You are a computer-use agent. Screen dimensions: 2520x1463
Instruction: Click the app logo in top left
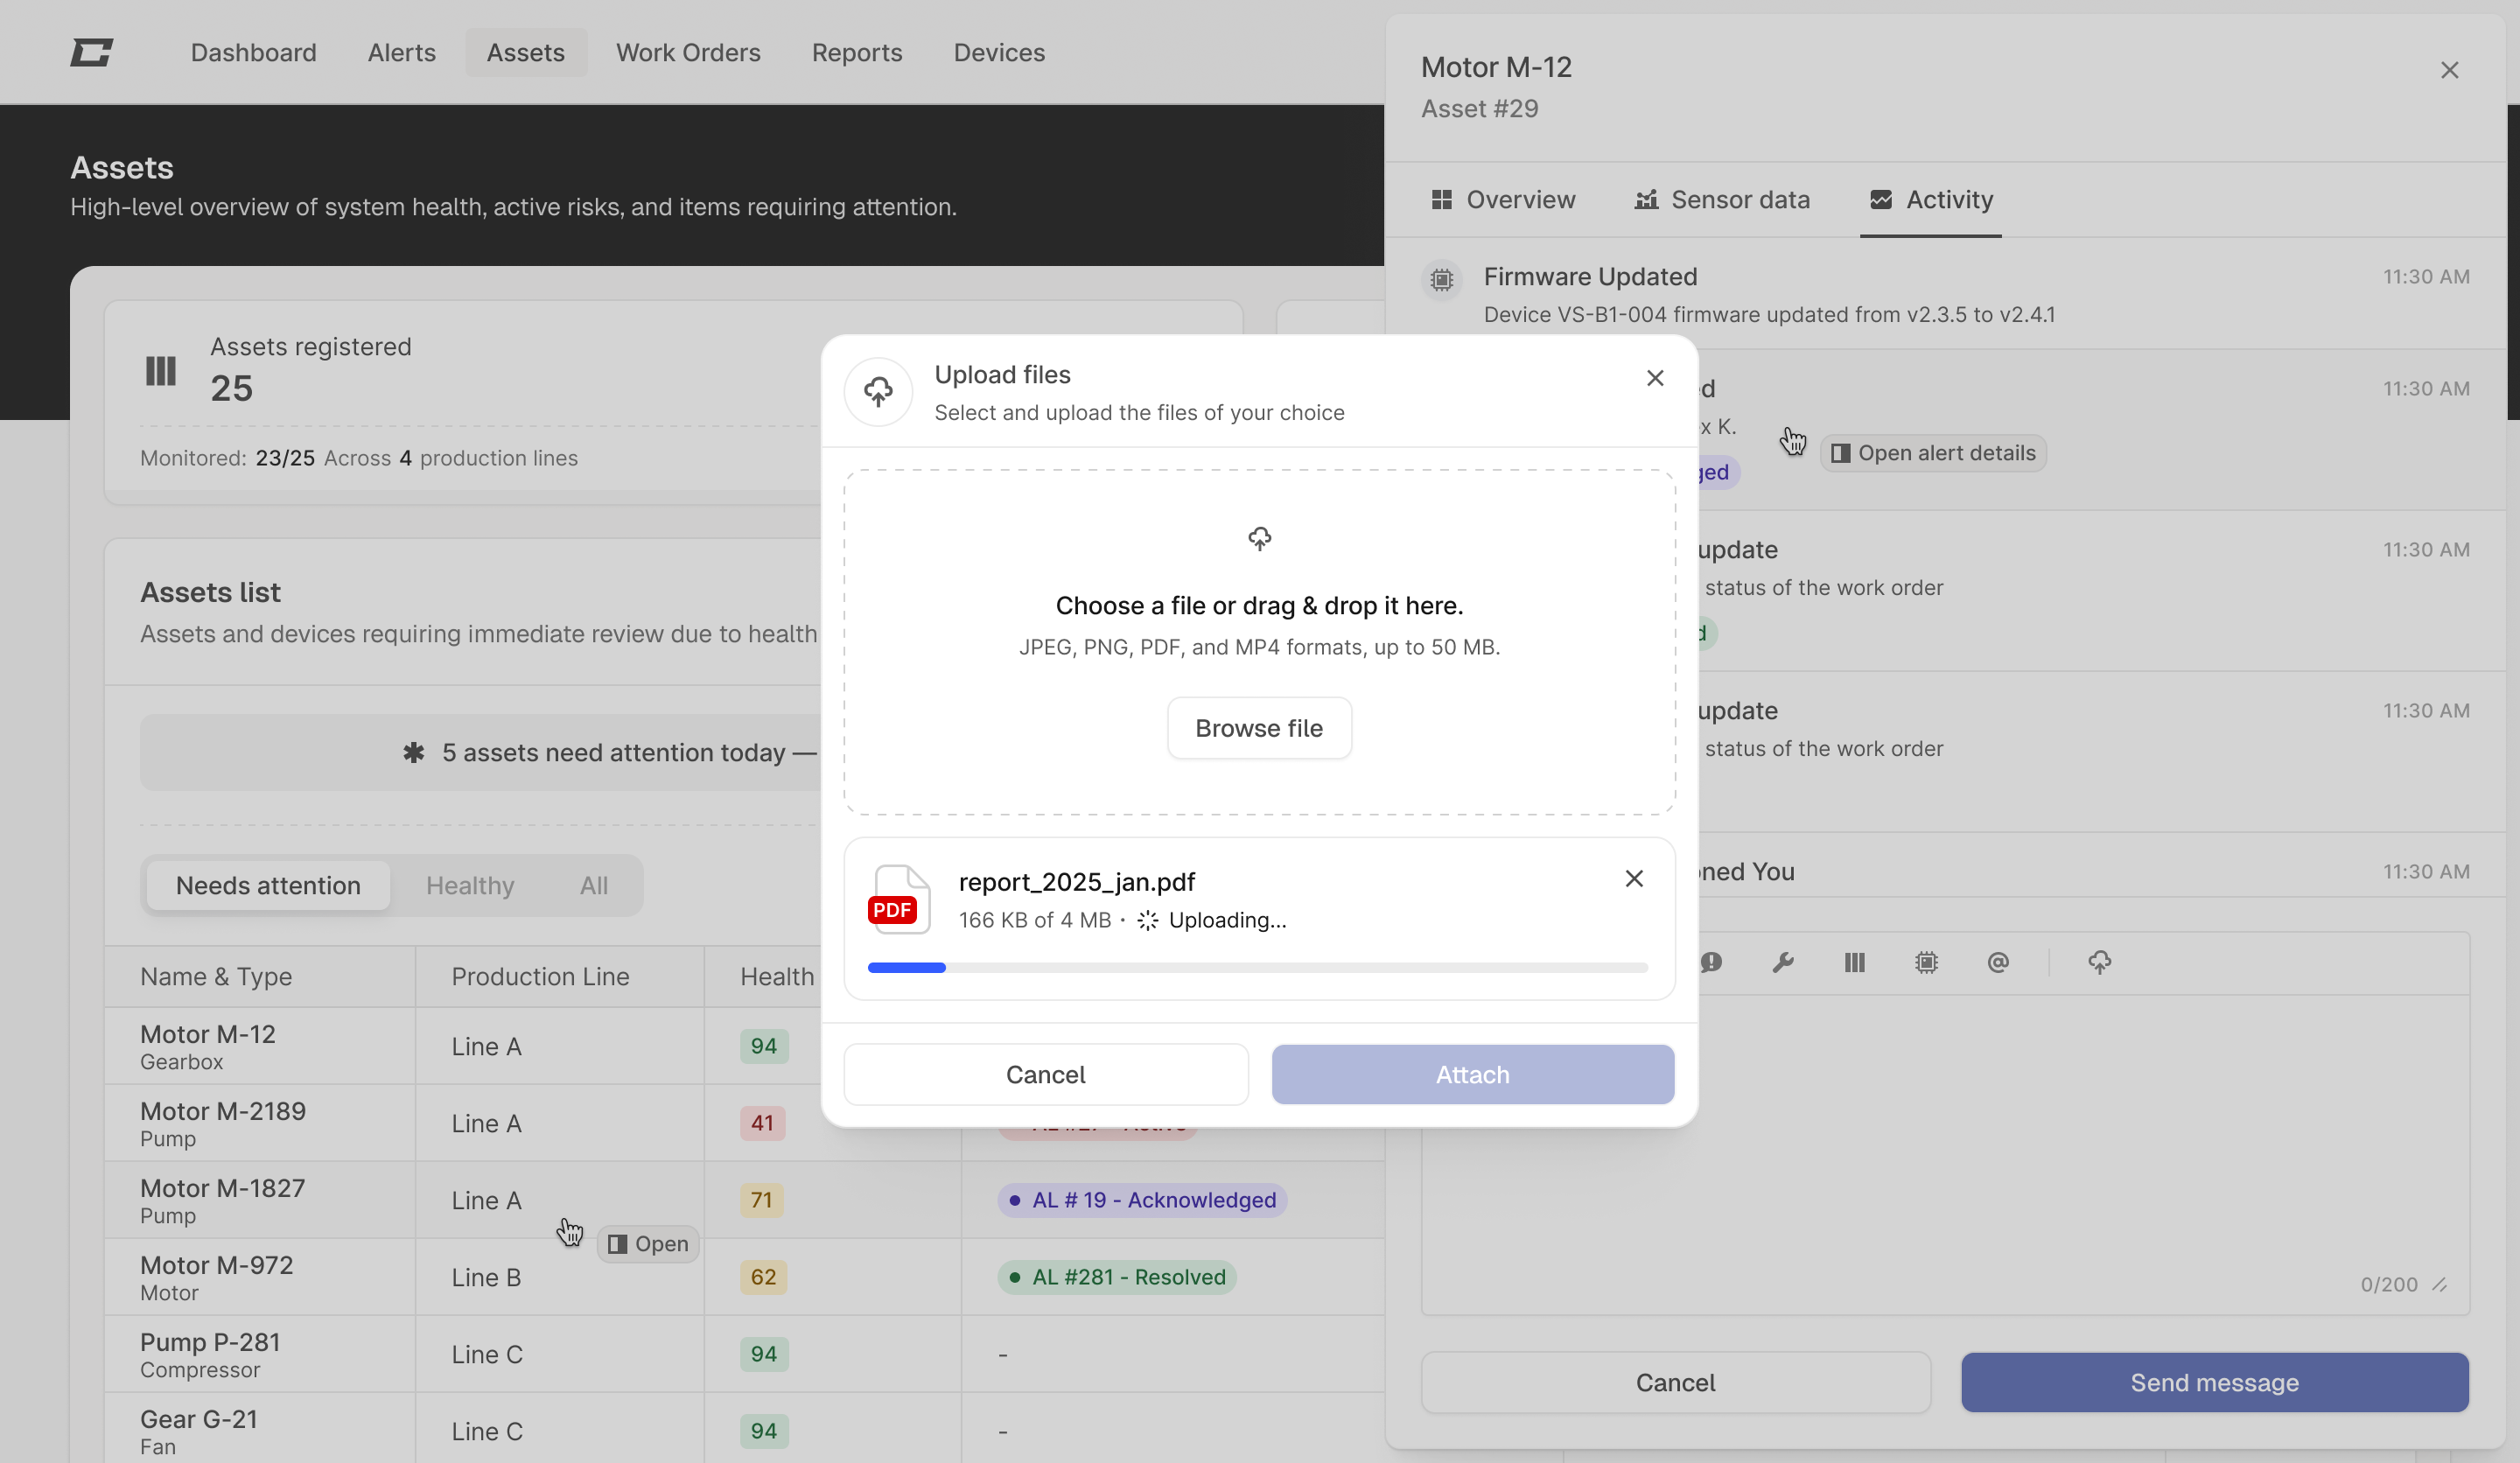tap(91, 52)
